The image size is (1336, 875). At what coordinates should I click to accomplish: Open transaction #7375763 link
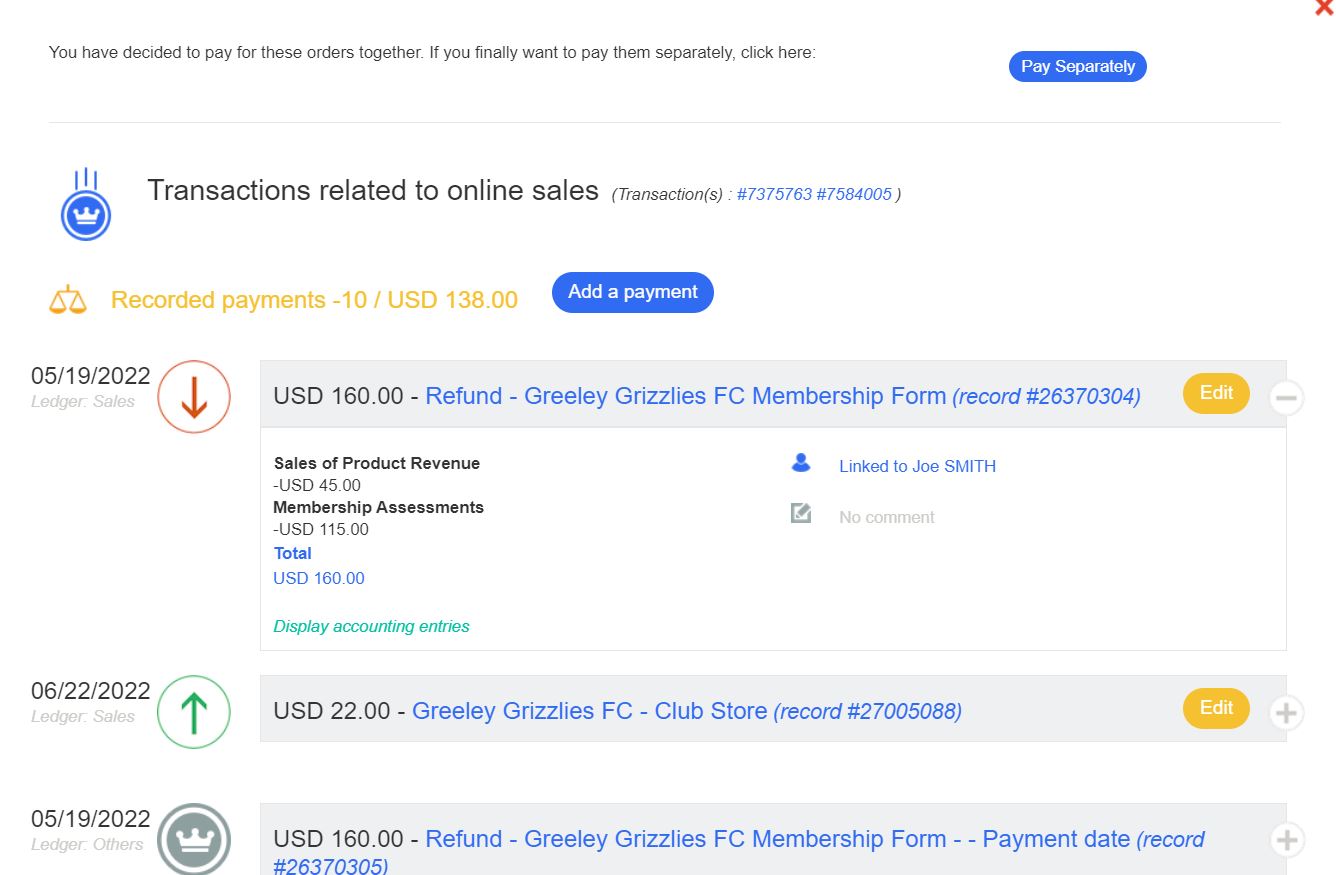click(x=774, y=195)
